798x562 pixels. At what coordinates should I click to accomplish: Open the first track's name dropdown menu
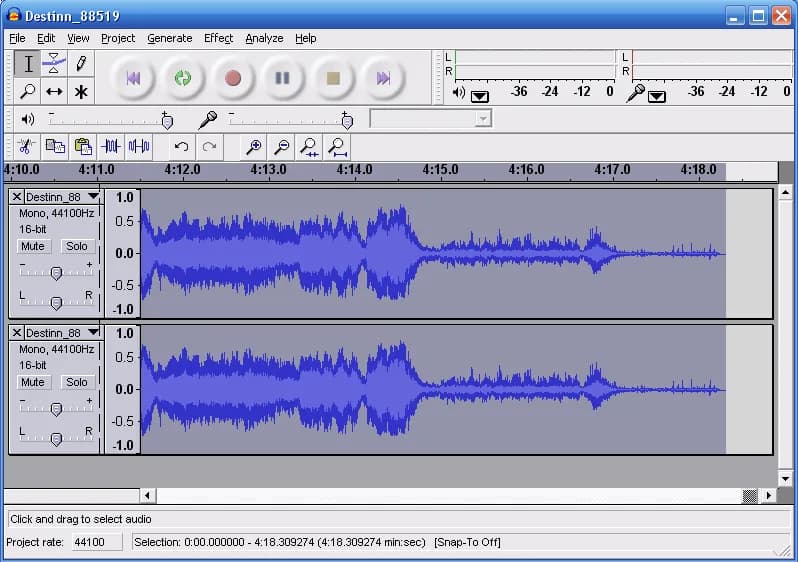[93, 196]
